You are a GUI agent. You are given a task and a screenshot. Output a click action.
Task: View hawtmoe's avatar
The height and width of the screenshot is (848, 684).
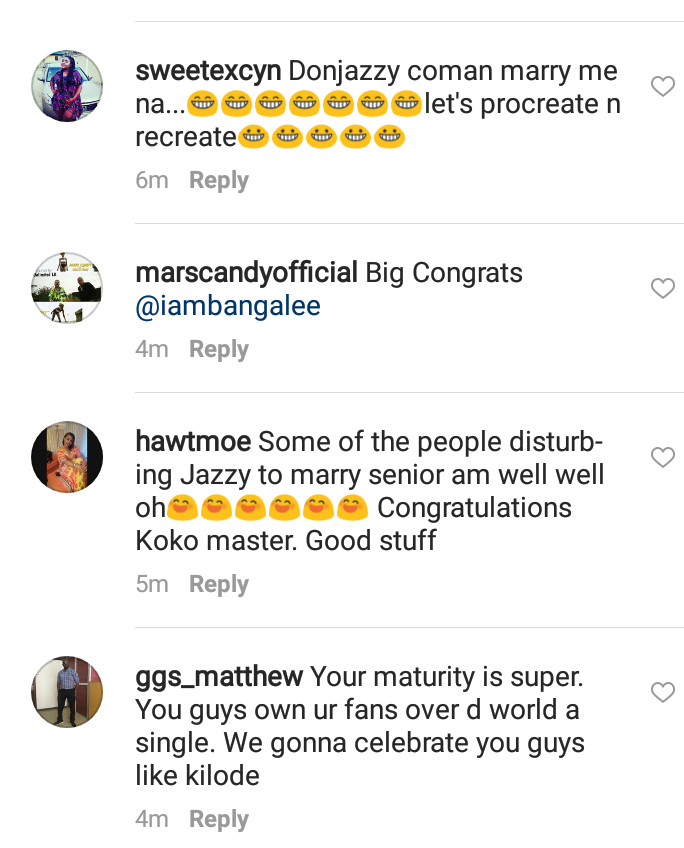click(68, 457)
